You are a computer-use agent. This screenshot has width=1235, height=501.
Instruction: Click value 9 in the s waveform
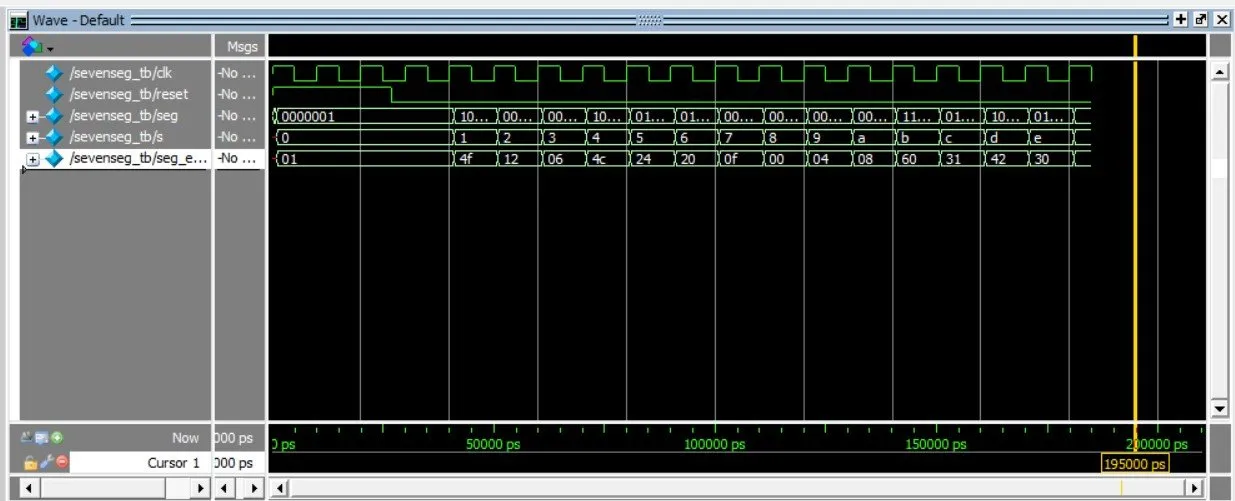[817, 138]
